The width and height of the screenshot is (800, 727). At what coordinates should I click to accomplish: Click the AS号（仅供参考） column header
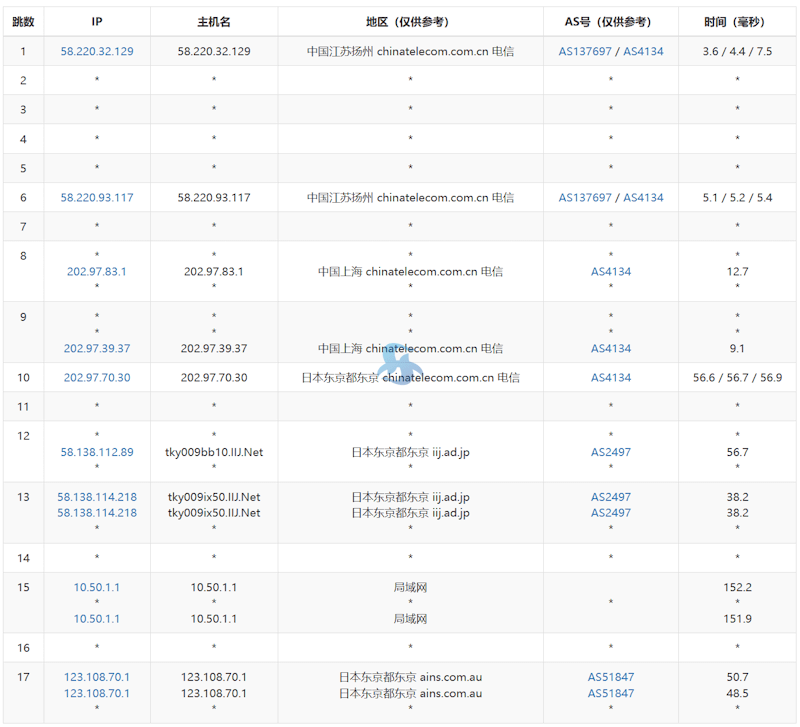pyautogui.click(x=611, y=22)
